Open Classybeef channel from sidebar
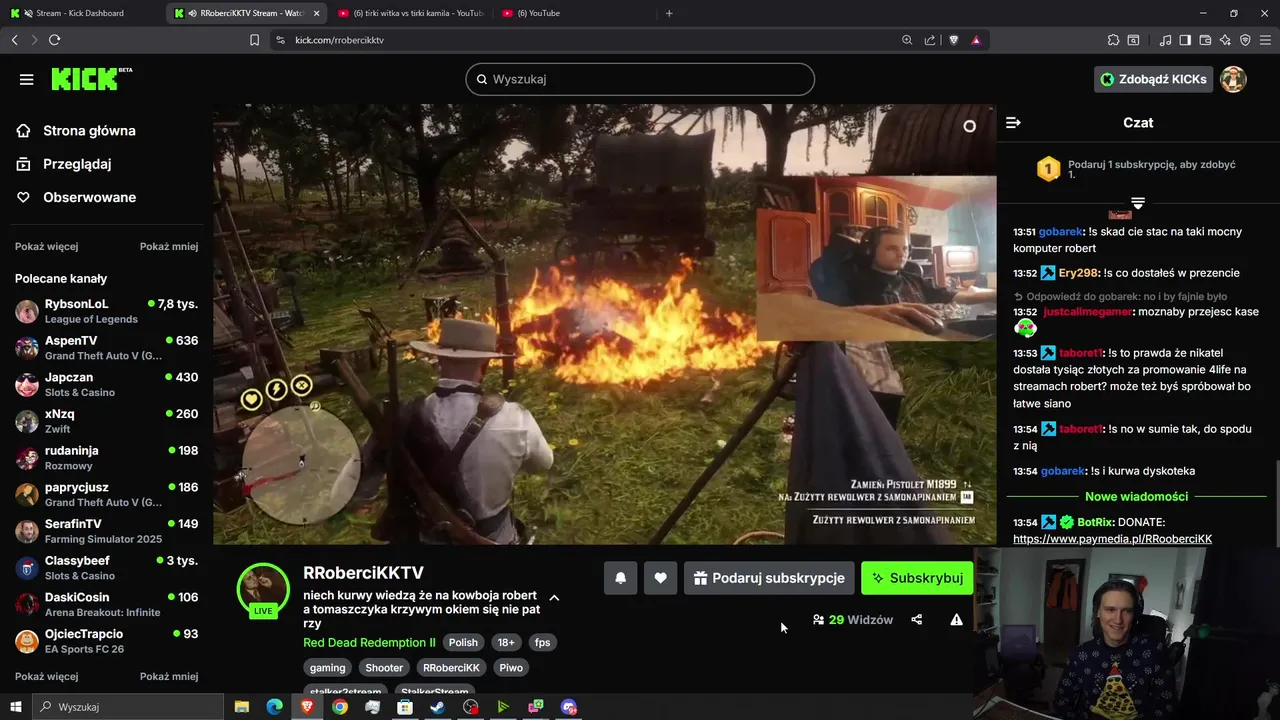This screenshot has width=1280, height=720. point(106,568)
